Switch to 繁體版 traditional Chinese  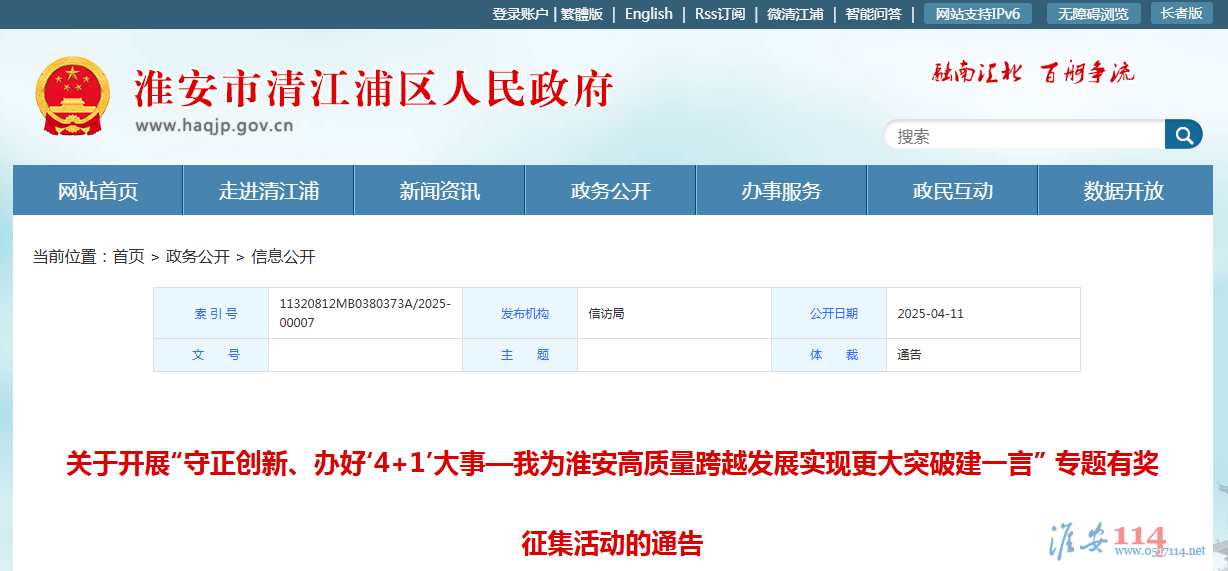click(x=582, y=14)
